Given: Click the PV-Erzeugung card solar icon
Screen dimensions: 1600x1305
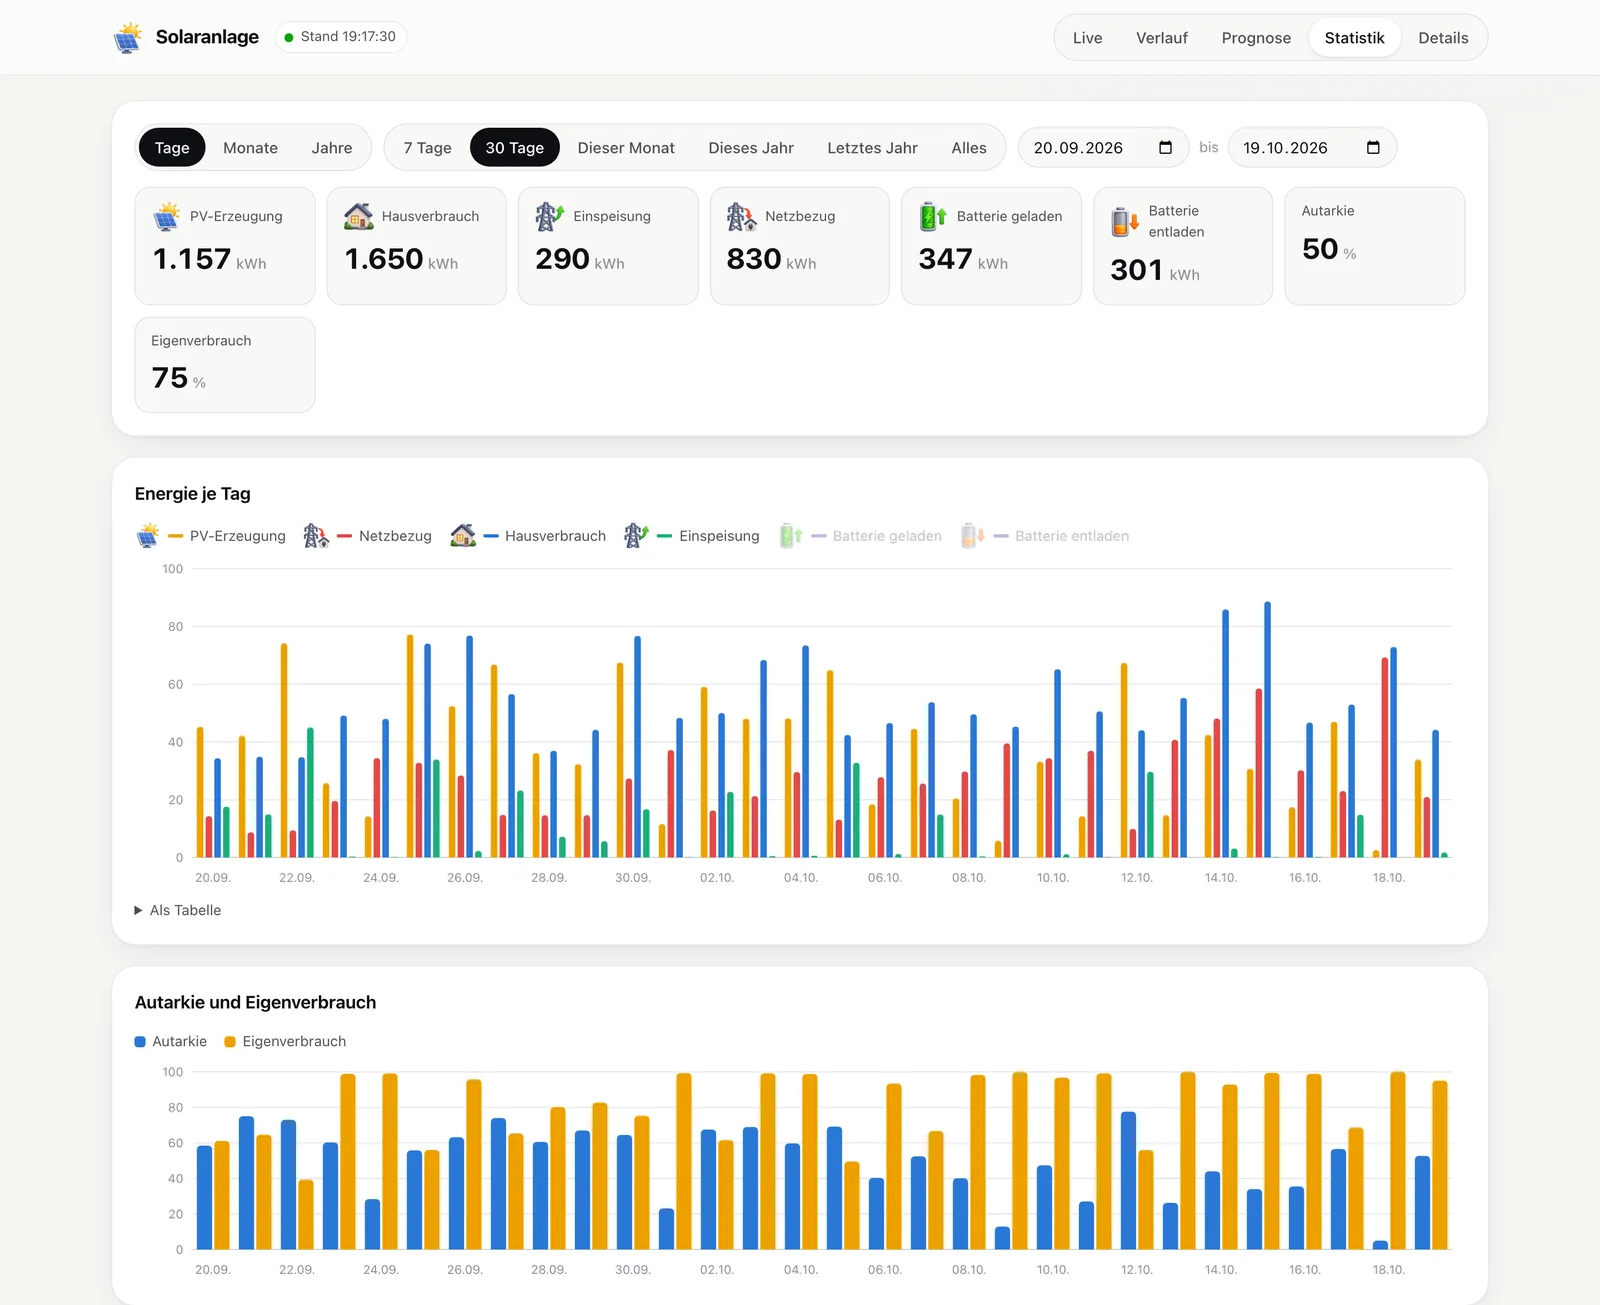Looking at the screenshot, I should (x=166, y=216).
